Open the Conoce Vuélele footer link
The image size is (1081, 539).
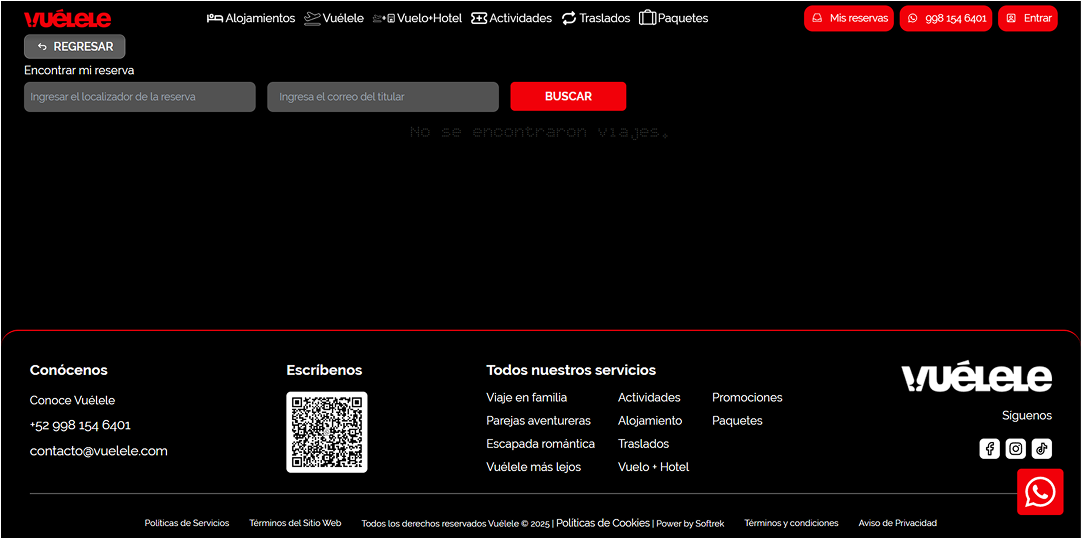72,400
